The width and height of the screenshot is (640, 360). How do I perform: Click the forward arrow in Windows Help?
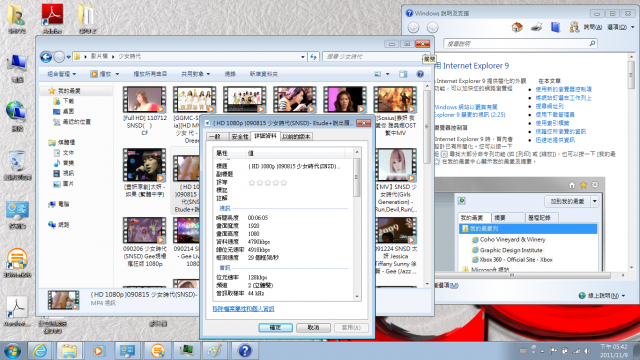(x=432, y=27)
